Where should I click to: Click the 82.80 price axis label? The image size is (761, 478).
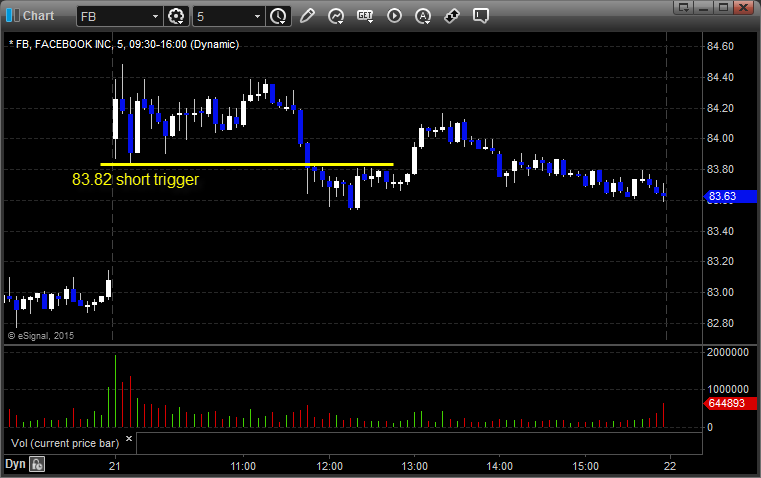(720, 323)
